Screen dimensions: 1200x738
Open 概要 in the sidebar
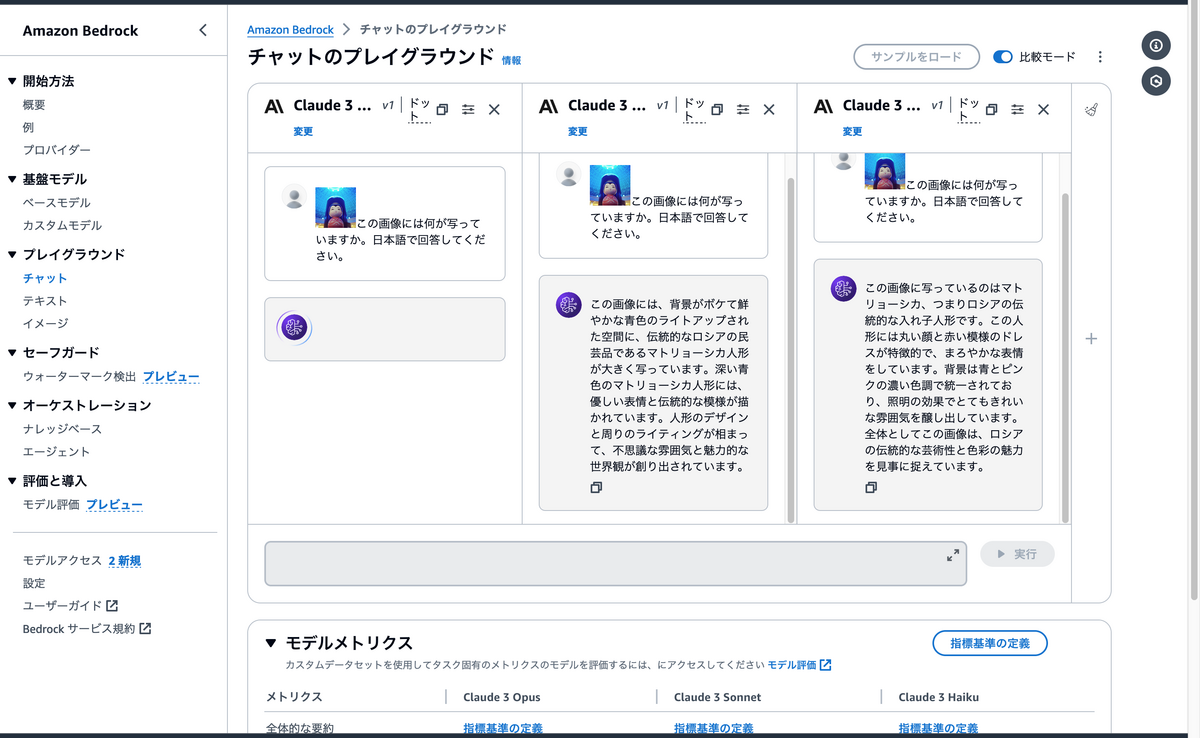pyautogui.click(x=34, y=105)
